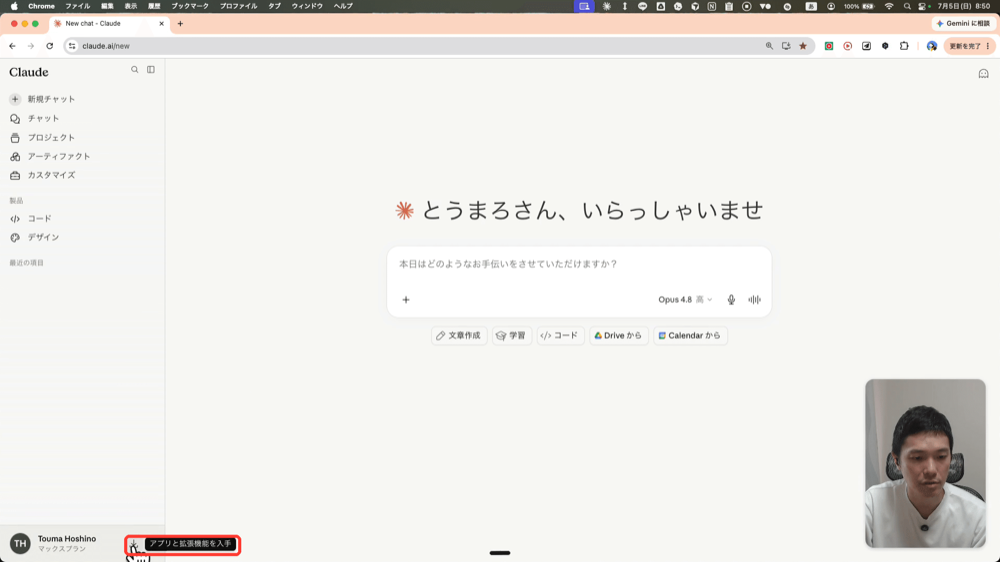Click the plus attachment icon in prompt box

tap(406, 300)
